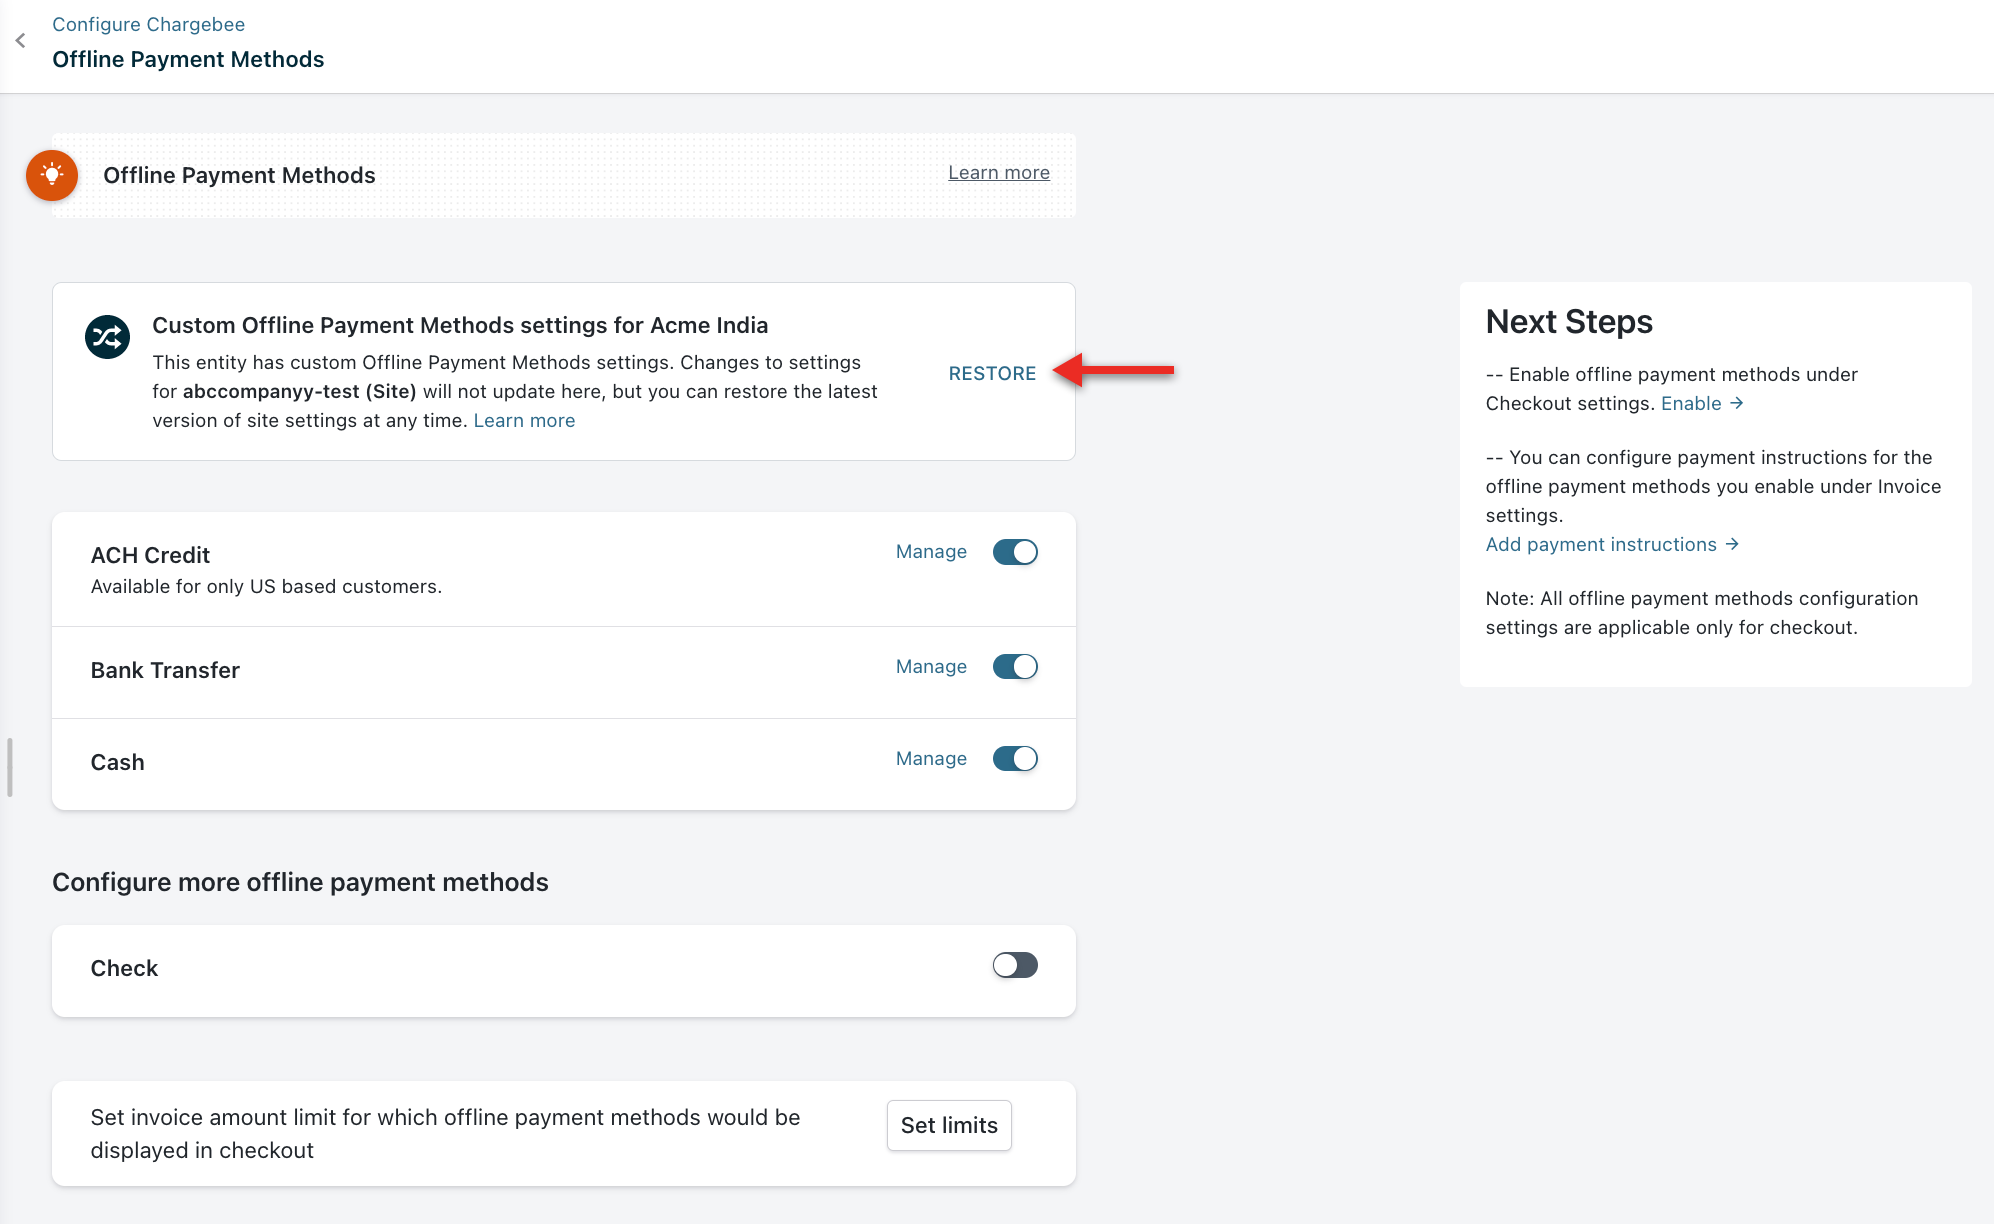Image resolution: width=1994 pixels, height=1224 pixels.
Task: Click Enable link under Next Steps
Action: (1691, 403)
